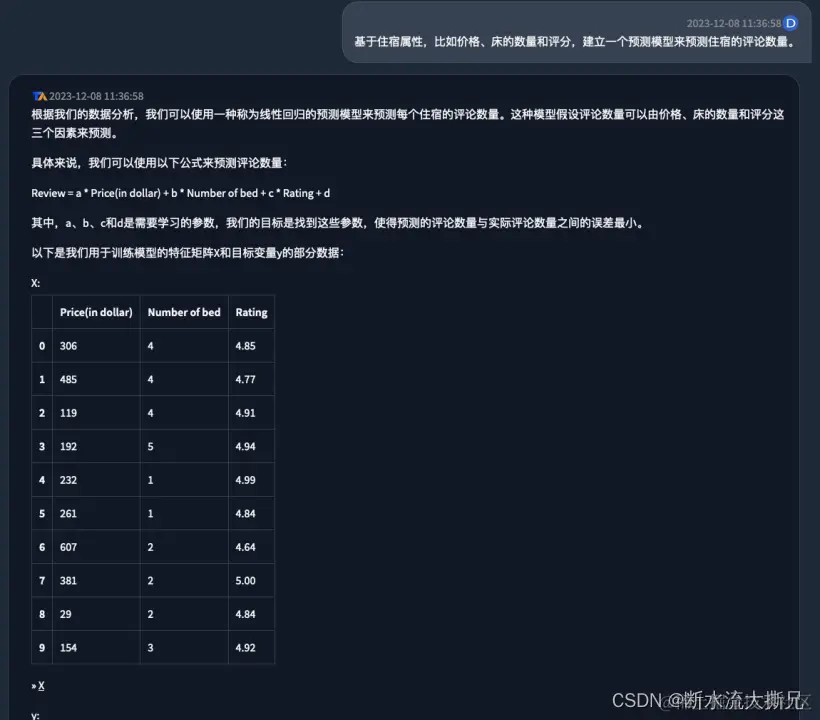Click the Price(in dollar) column header

96,312
